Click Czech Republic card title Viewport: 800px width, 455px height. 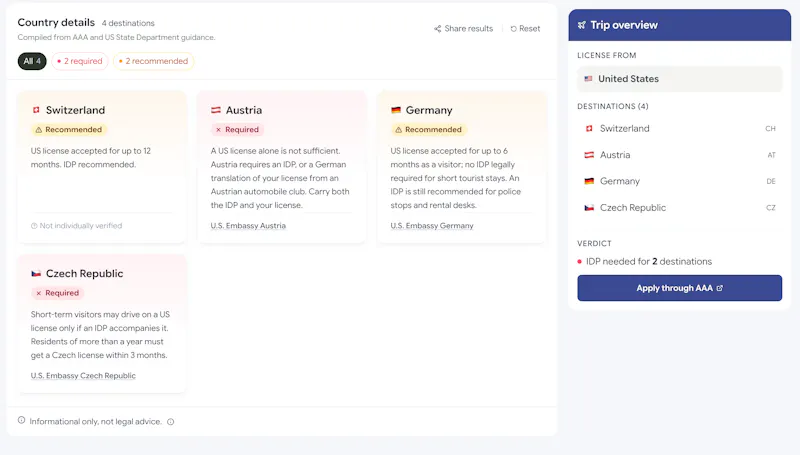pyautogui.click(x=85, y=273)
